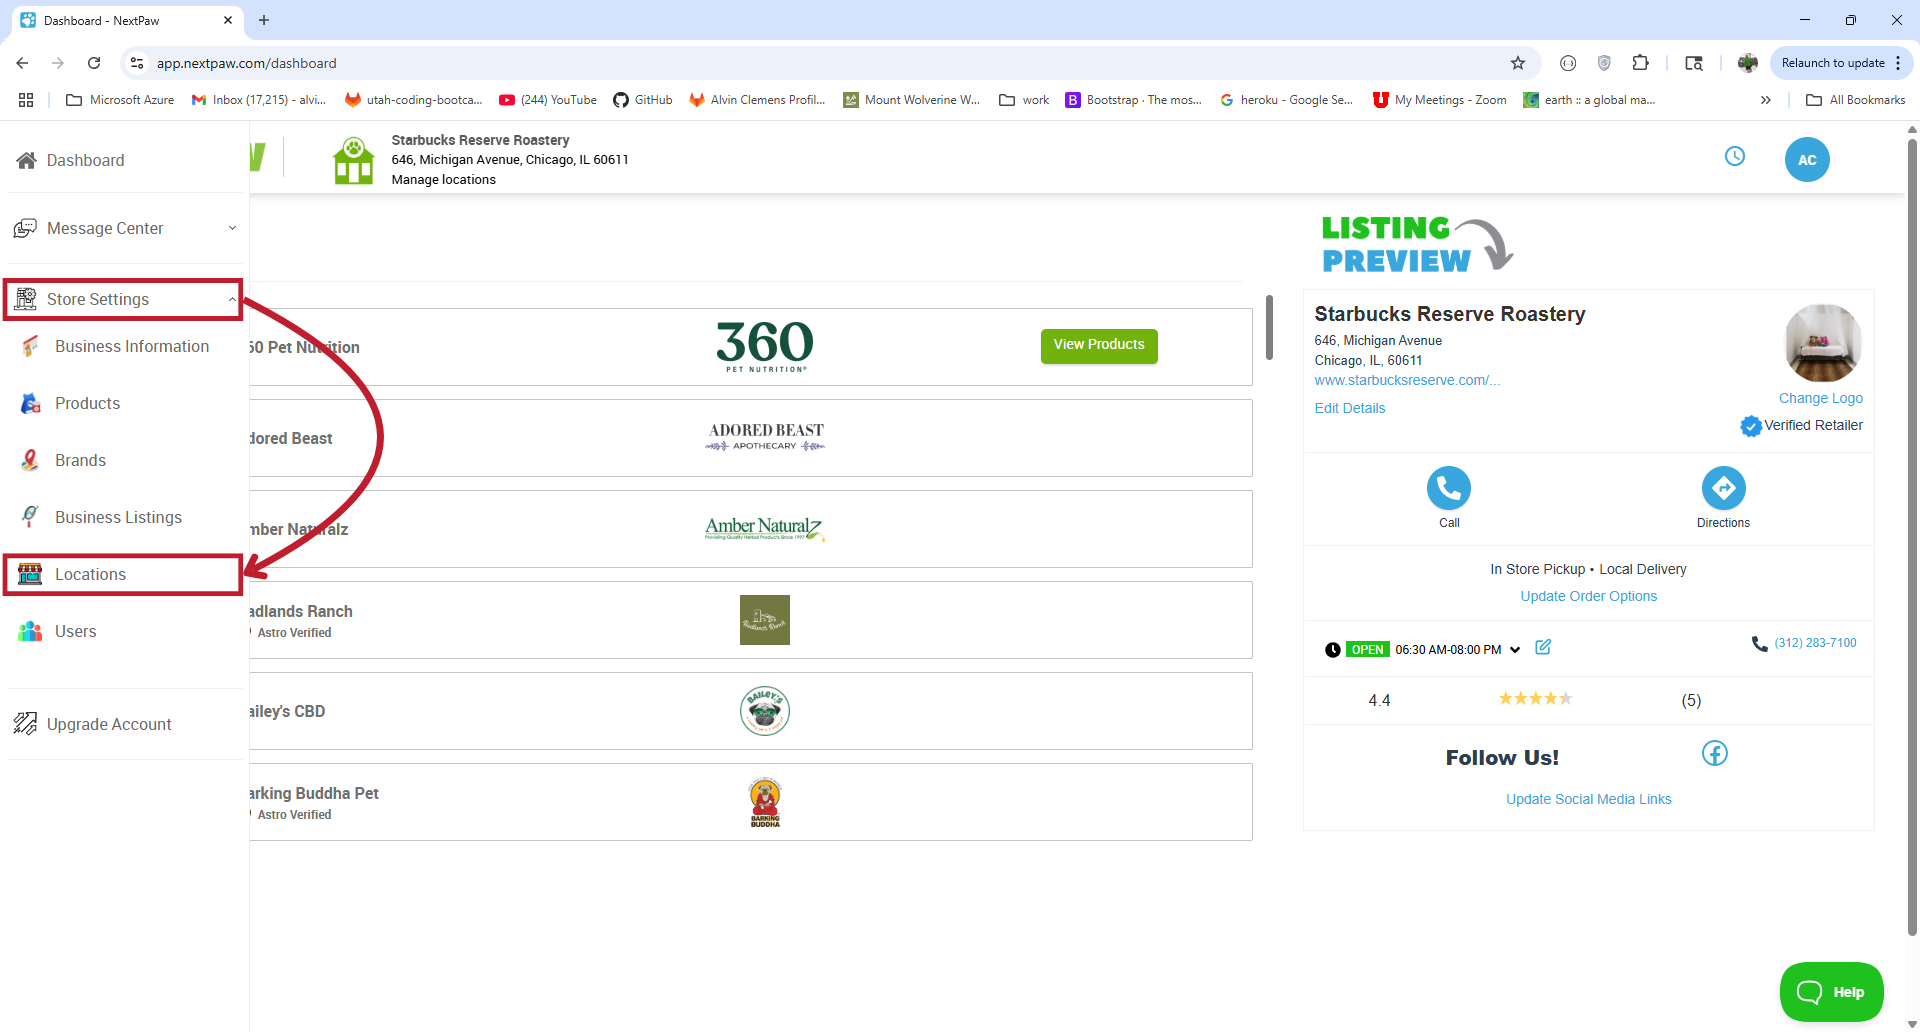Click the Badlands Ranch logo
Screen dimensions: 1920x1032
pos(765,620)
